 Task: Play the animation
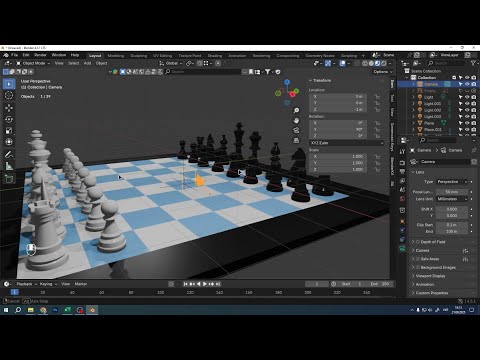[x=205, y=284]
